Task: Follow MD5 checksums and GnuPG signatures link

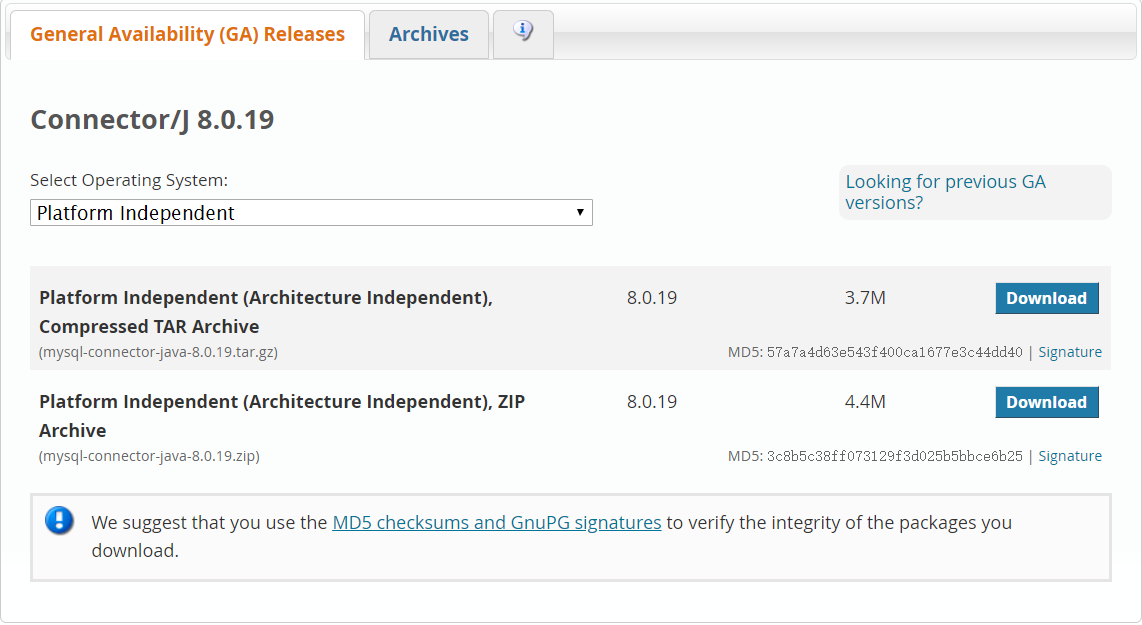Action: (497, 522)
